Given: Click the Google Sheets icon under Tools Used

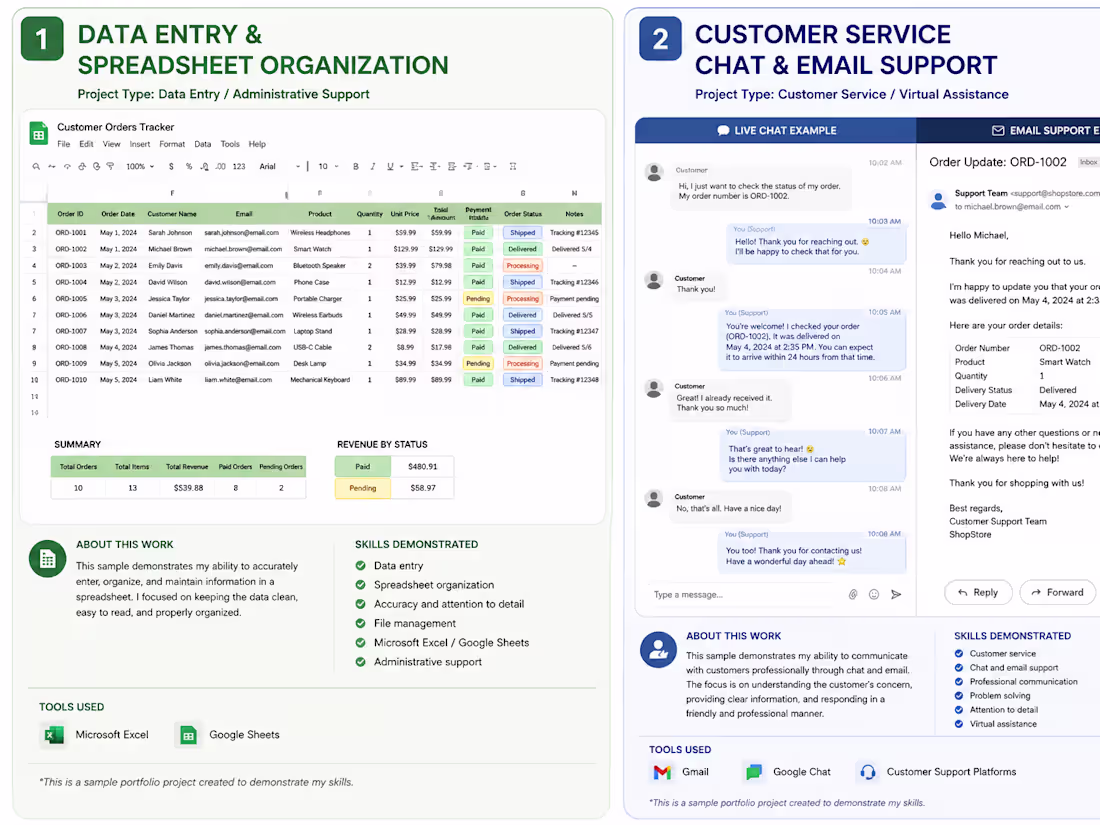Looking at the screenshot, I should [x=187, y=735].
